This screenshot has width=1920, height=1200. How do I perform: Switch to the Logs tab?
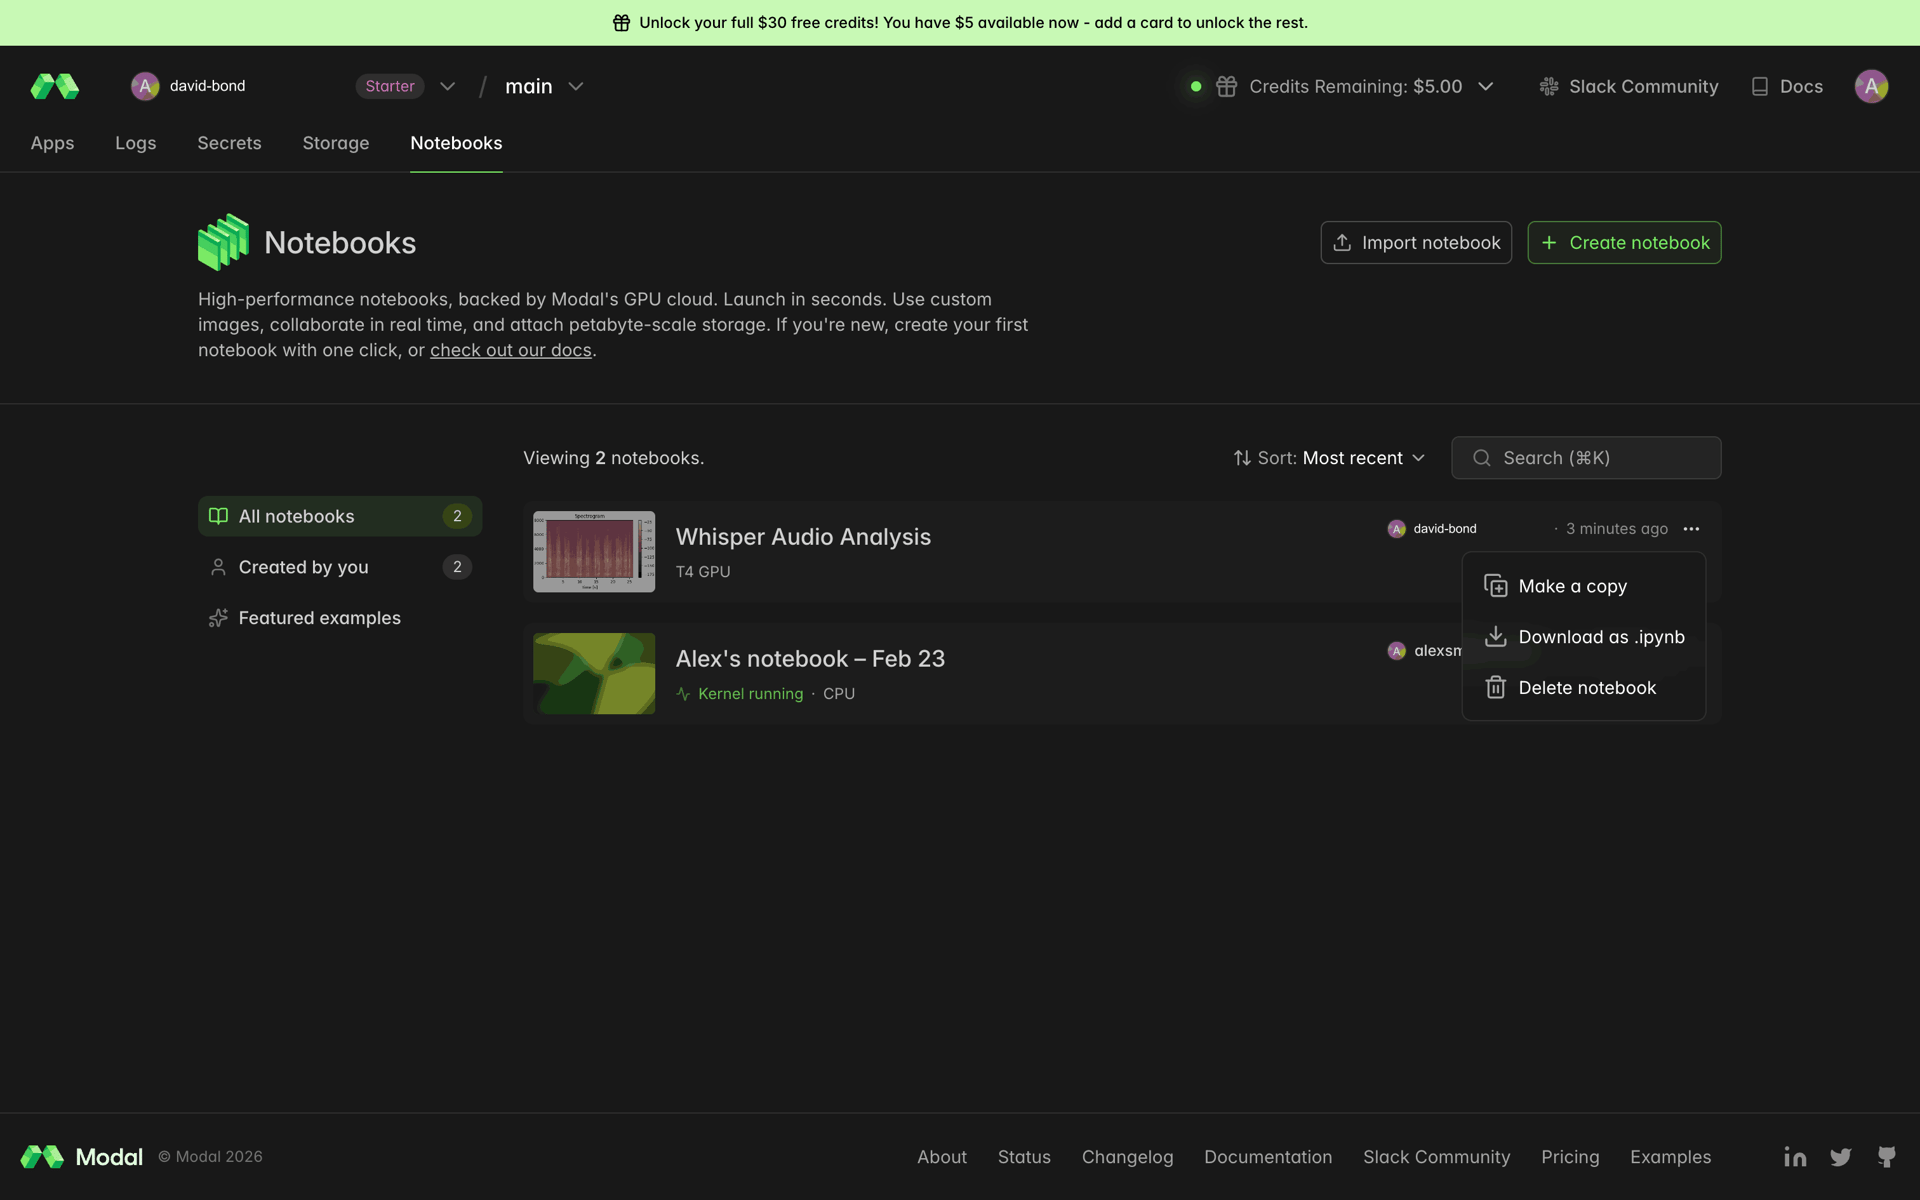coord(135,143)
